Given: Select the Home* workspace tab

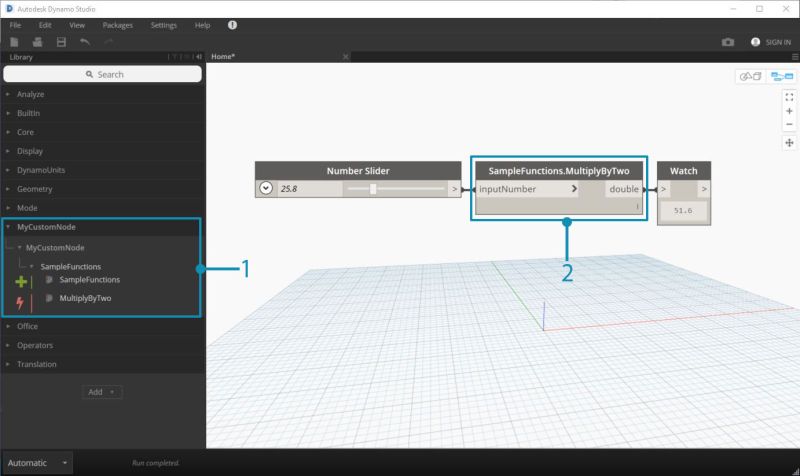Looking at the screenshot, I should [x=223, y=57].
